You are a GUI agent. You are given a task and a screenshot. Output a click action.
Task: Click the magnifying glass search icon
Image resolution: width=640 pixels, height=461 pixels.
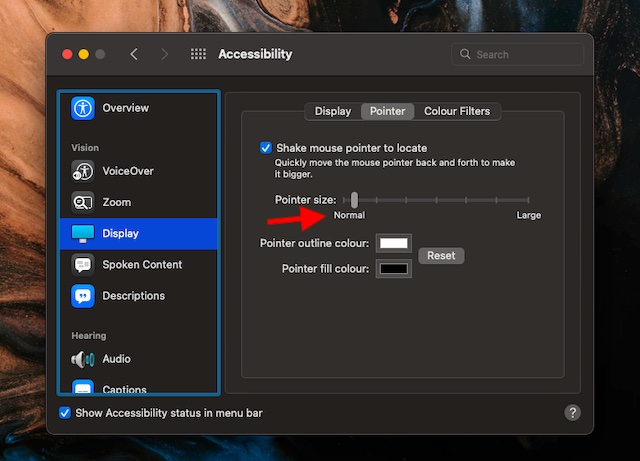point(465,54)
